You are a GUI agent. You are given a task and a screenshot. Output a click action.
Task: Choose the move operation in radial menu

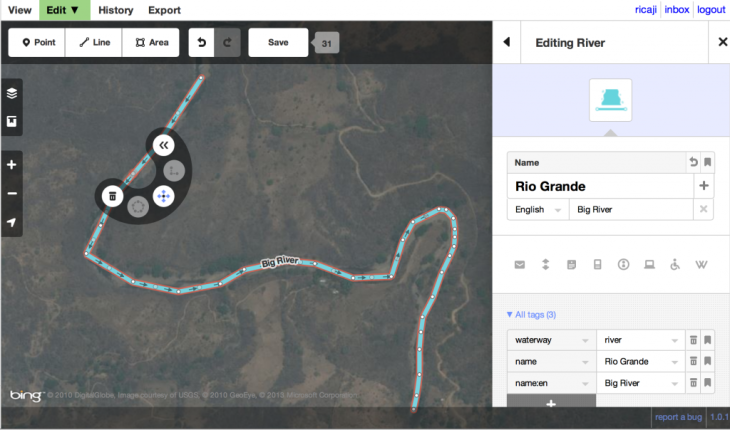pos(163,196)
